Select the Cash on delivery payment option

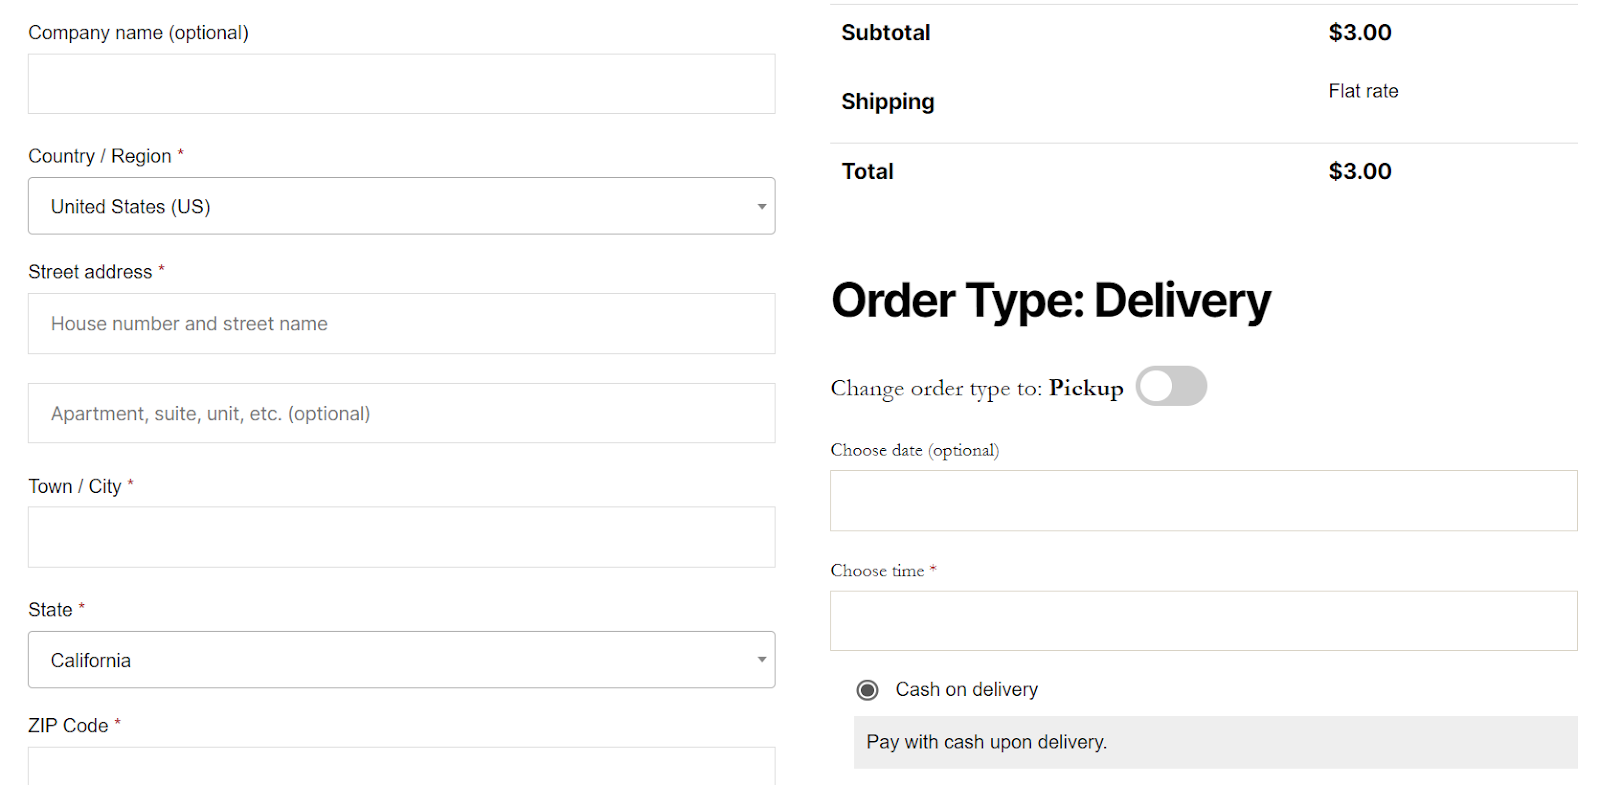[x=868, y=689]
